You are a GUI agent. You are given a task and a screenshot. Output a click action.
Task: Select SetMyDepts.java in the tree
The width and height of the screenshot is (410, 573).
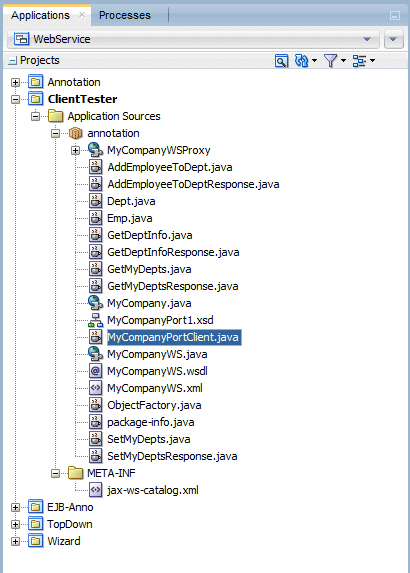(x=149, y=439)
